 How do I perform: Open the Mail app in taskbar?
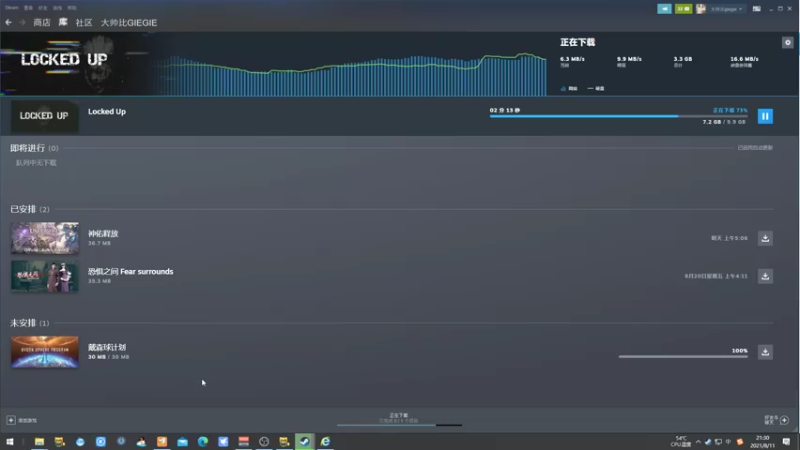[x=182, y=441]
